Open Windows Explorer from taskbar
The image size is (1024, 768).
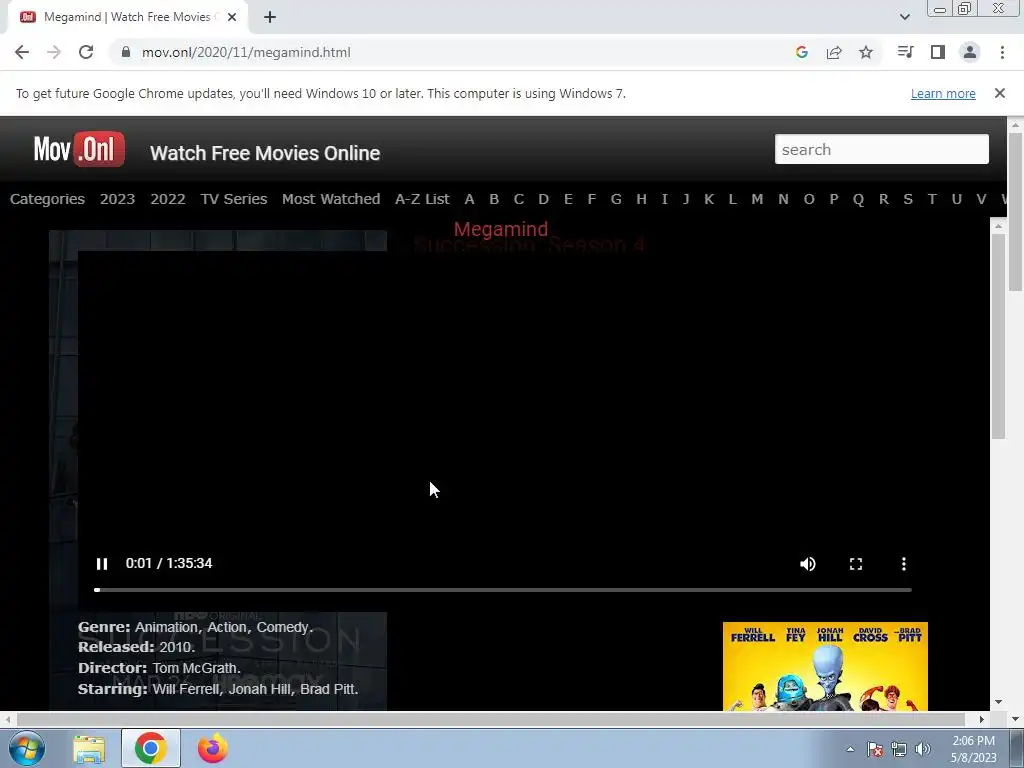(x=89, y=748)
